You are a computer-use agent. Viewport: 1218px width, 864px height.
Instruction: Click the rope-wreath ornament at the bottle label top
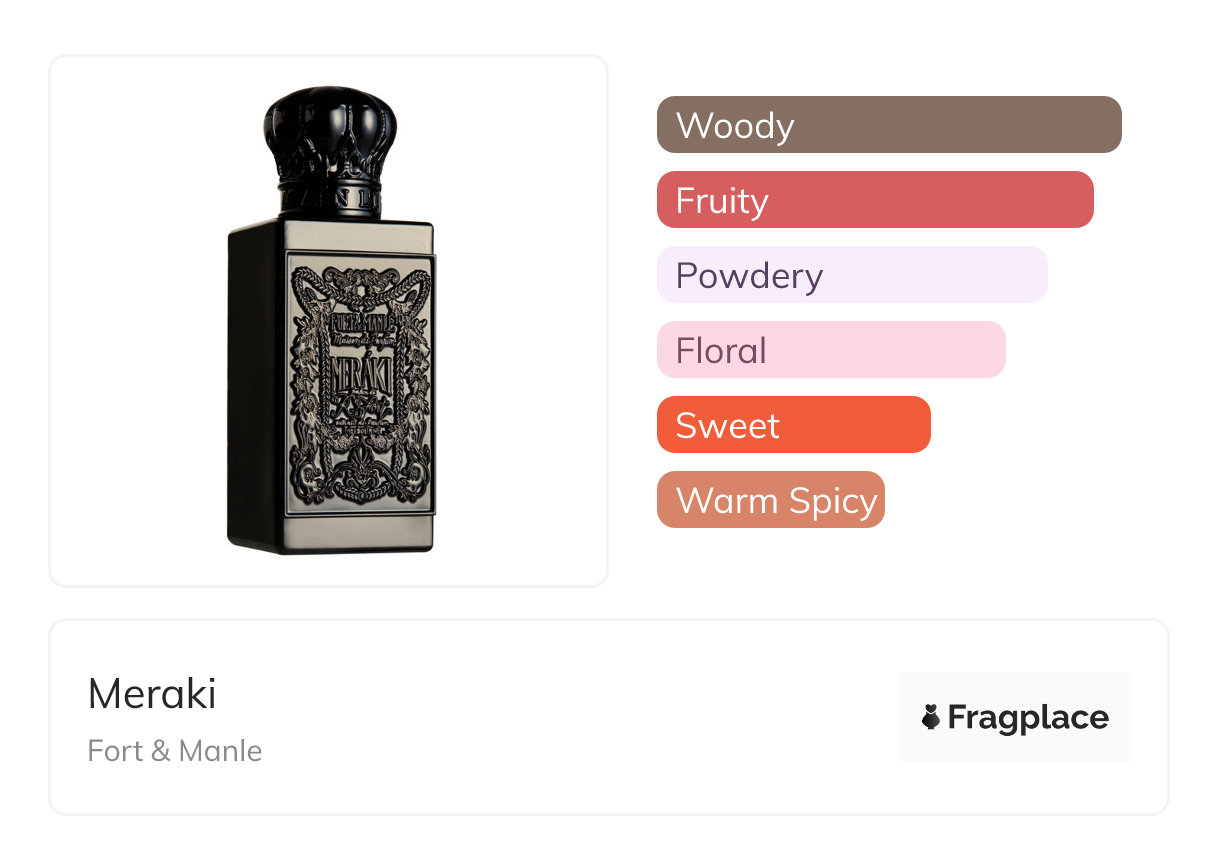(x=360, y=287)
